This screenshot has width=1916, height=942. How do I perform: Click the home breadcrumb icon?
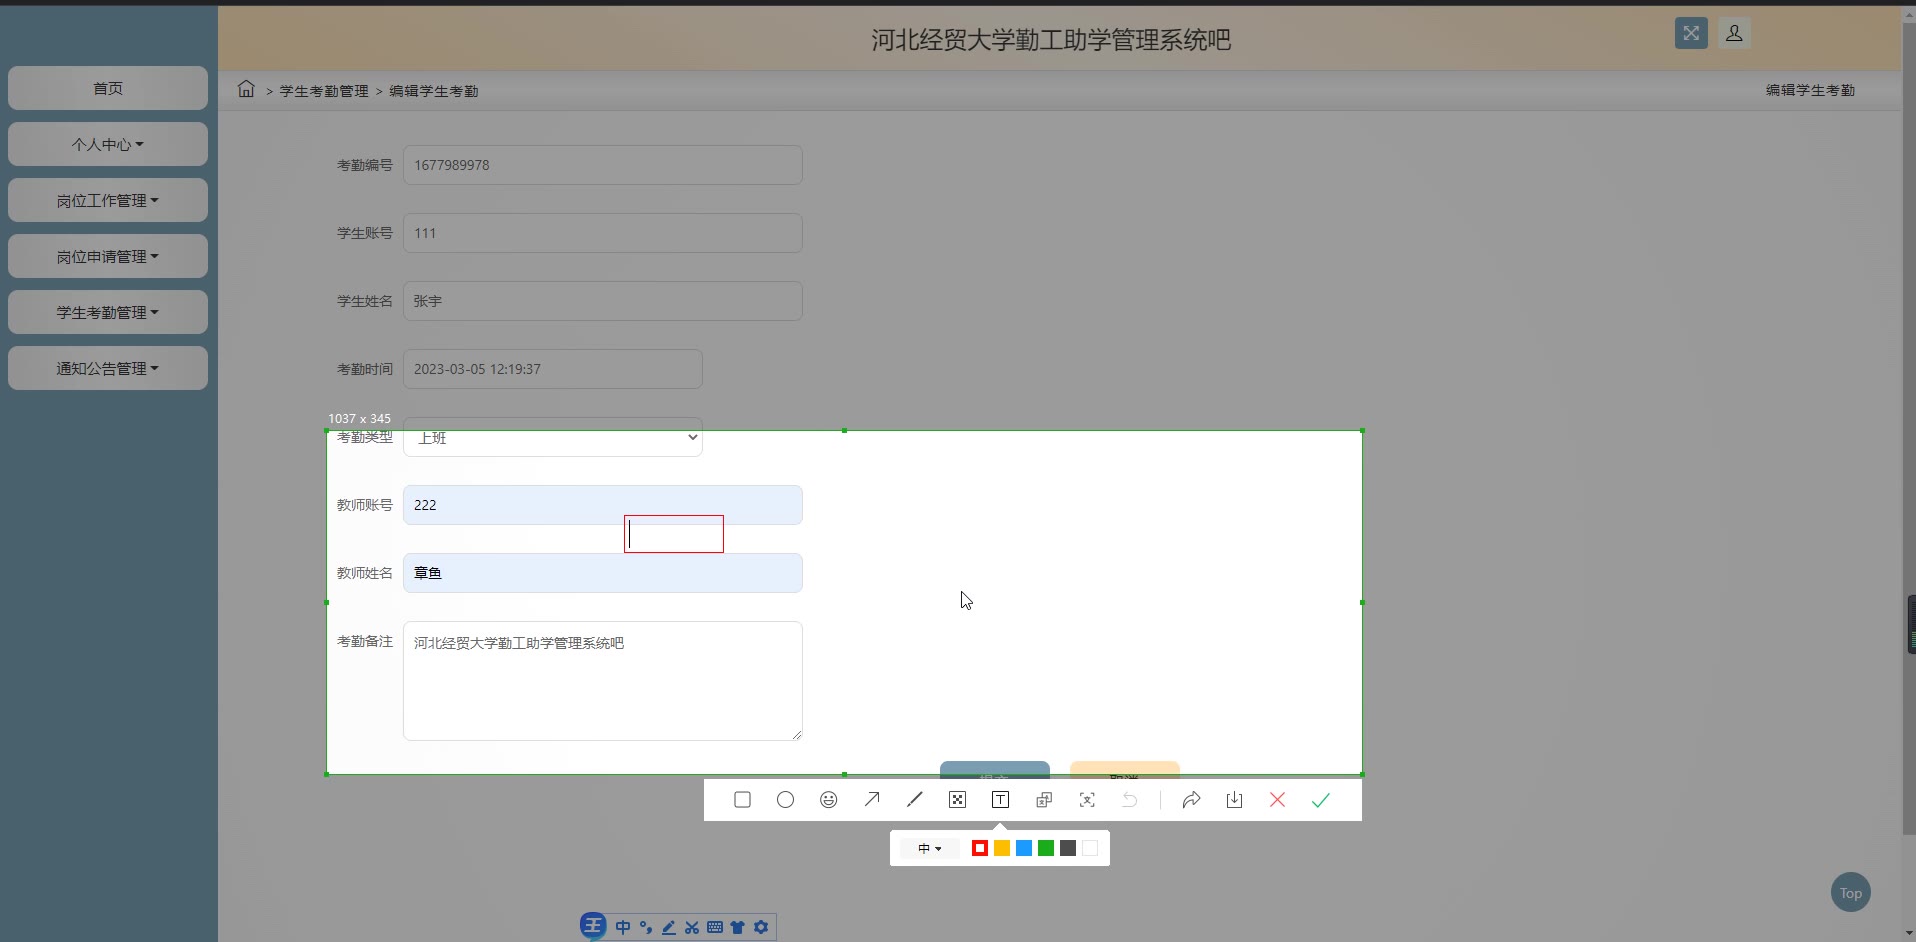(x=246, y=89)
